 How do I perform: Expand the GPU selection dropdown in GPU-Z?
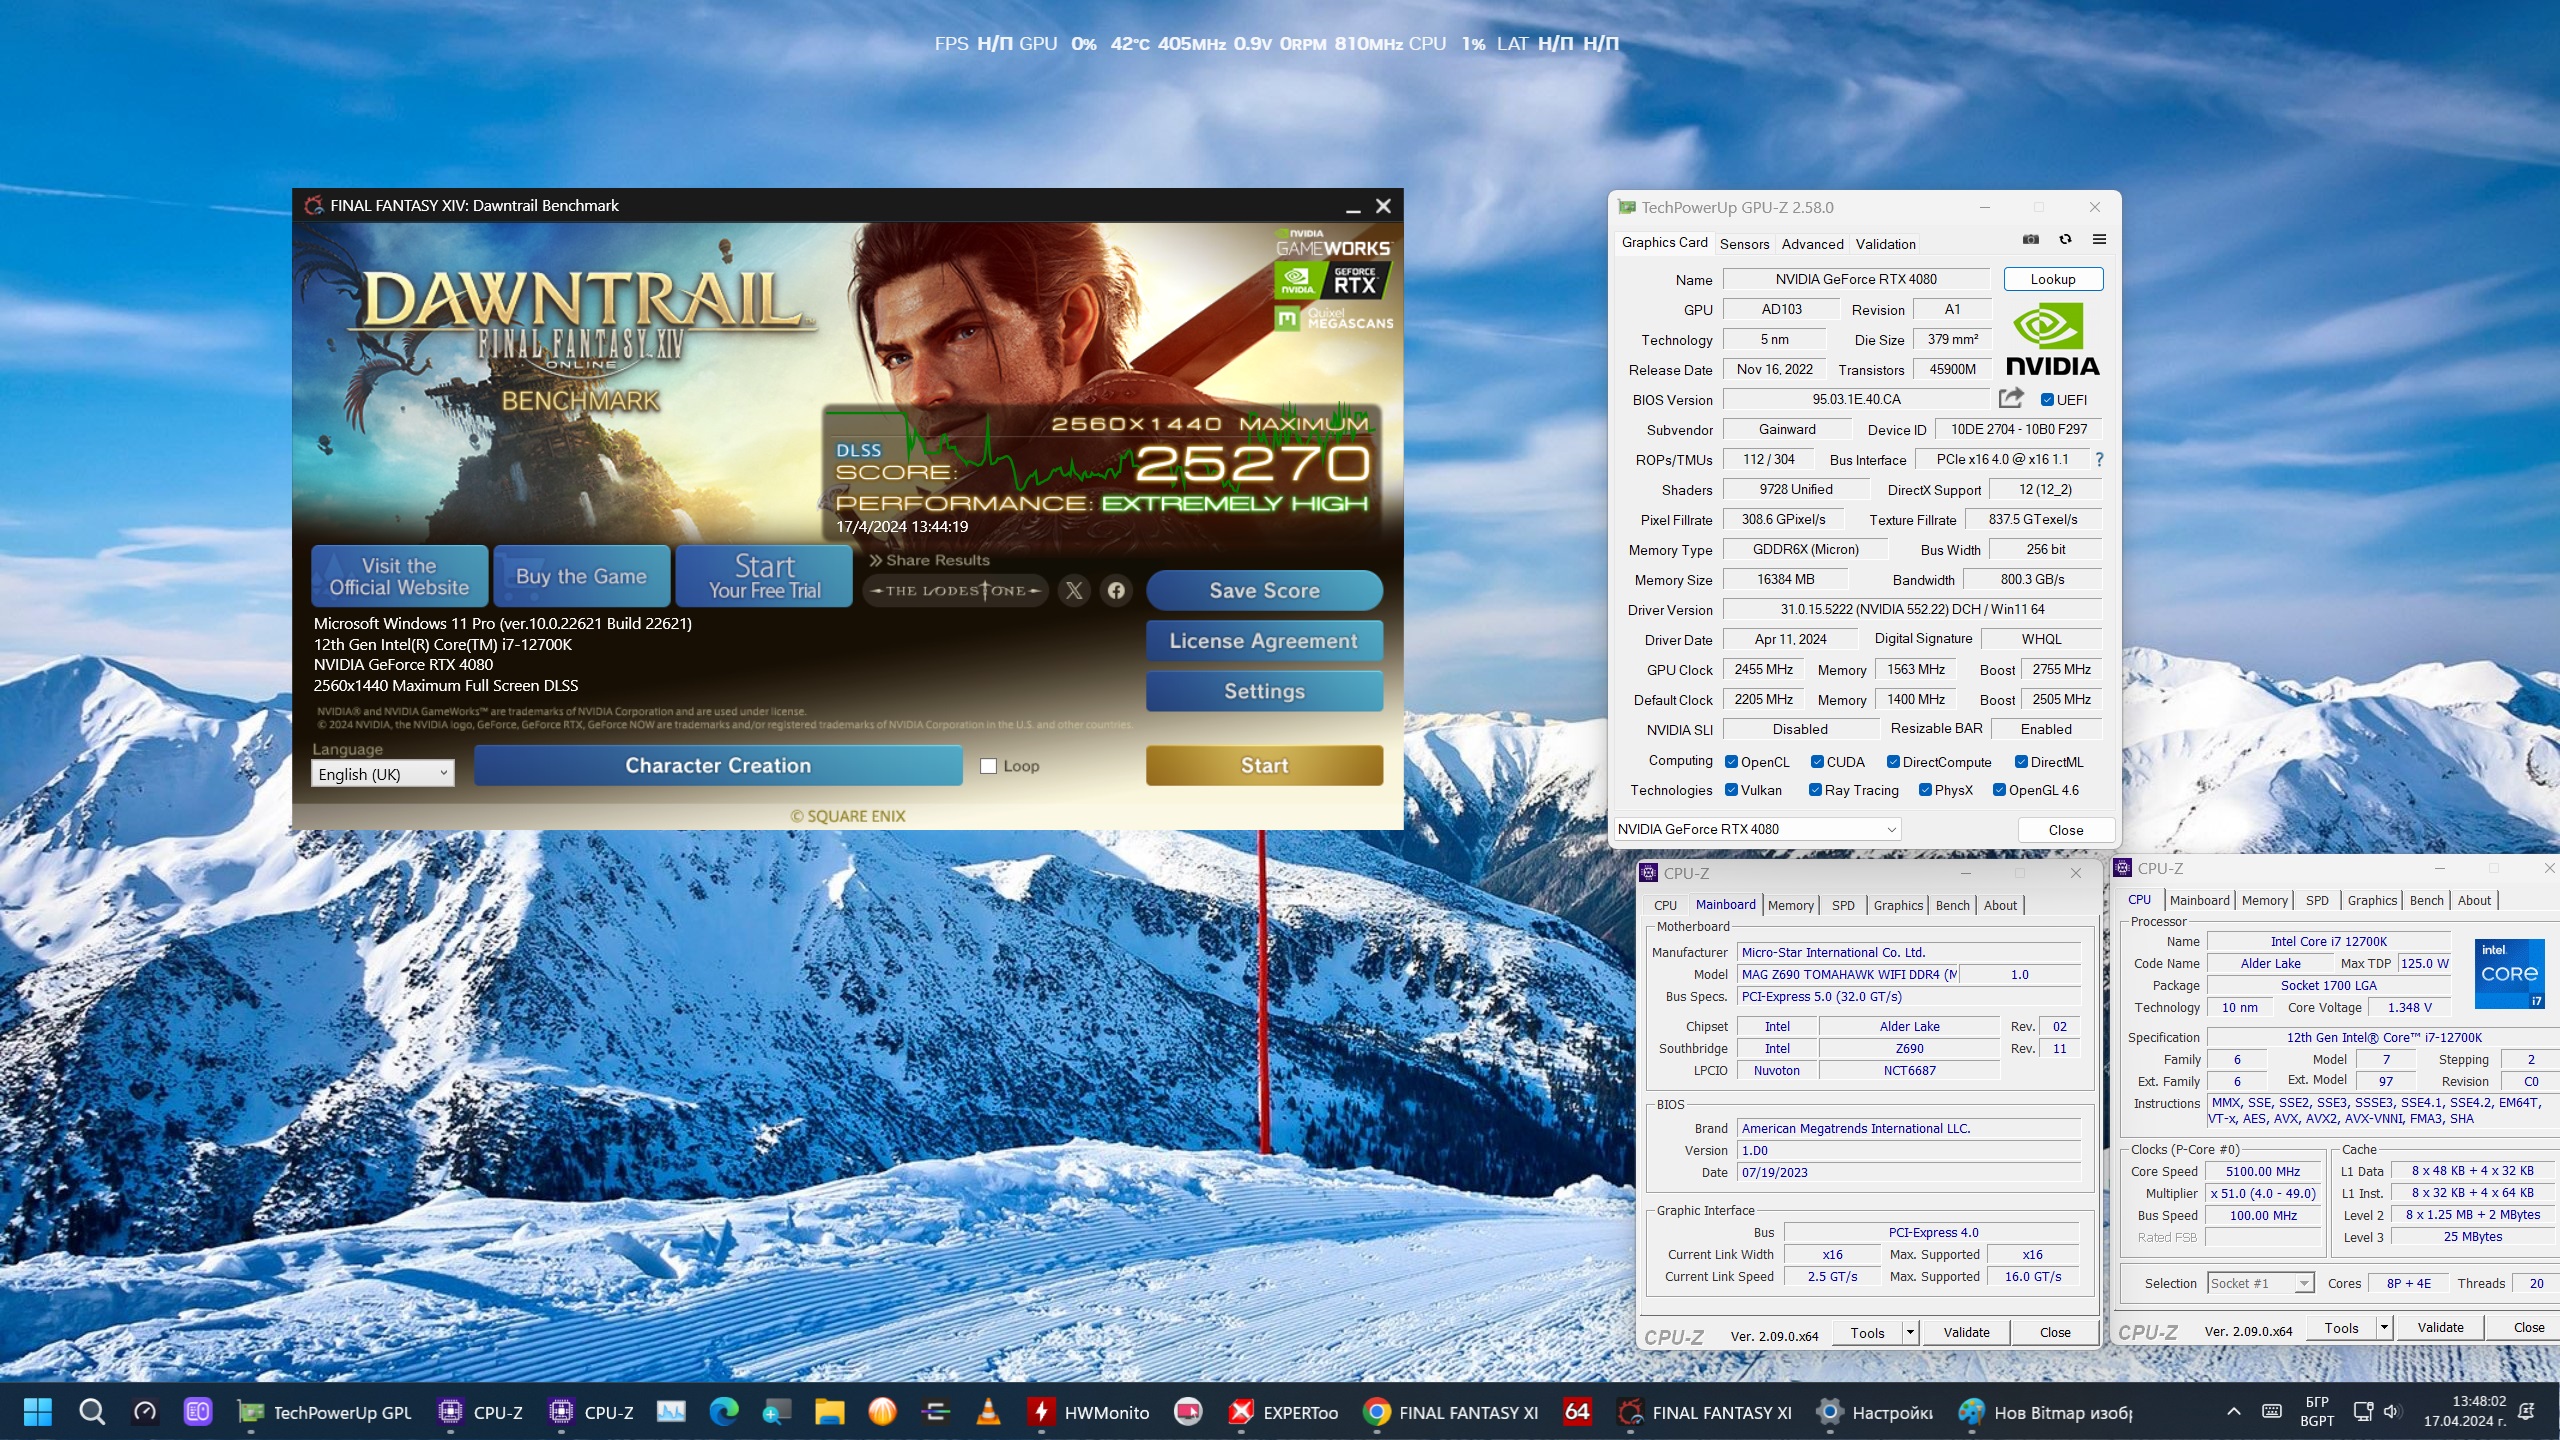click(1891, 829)
